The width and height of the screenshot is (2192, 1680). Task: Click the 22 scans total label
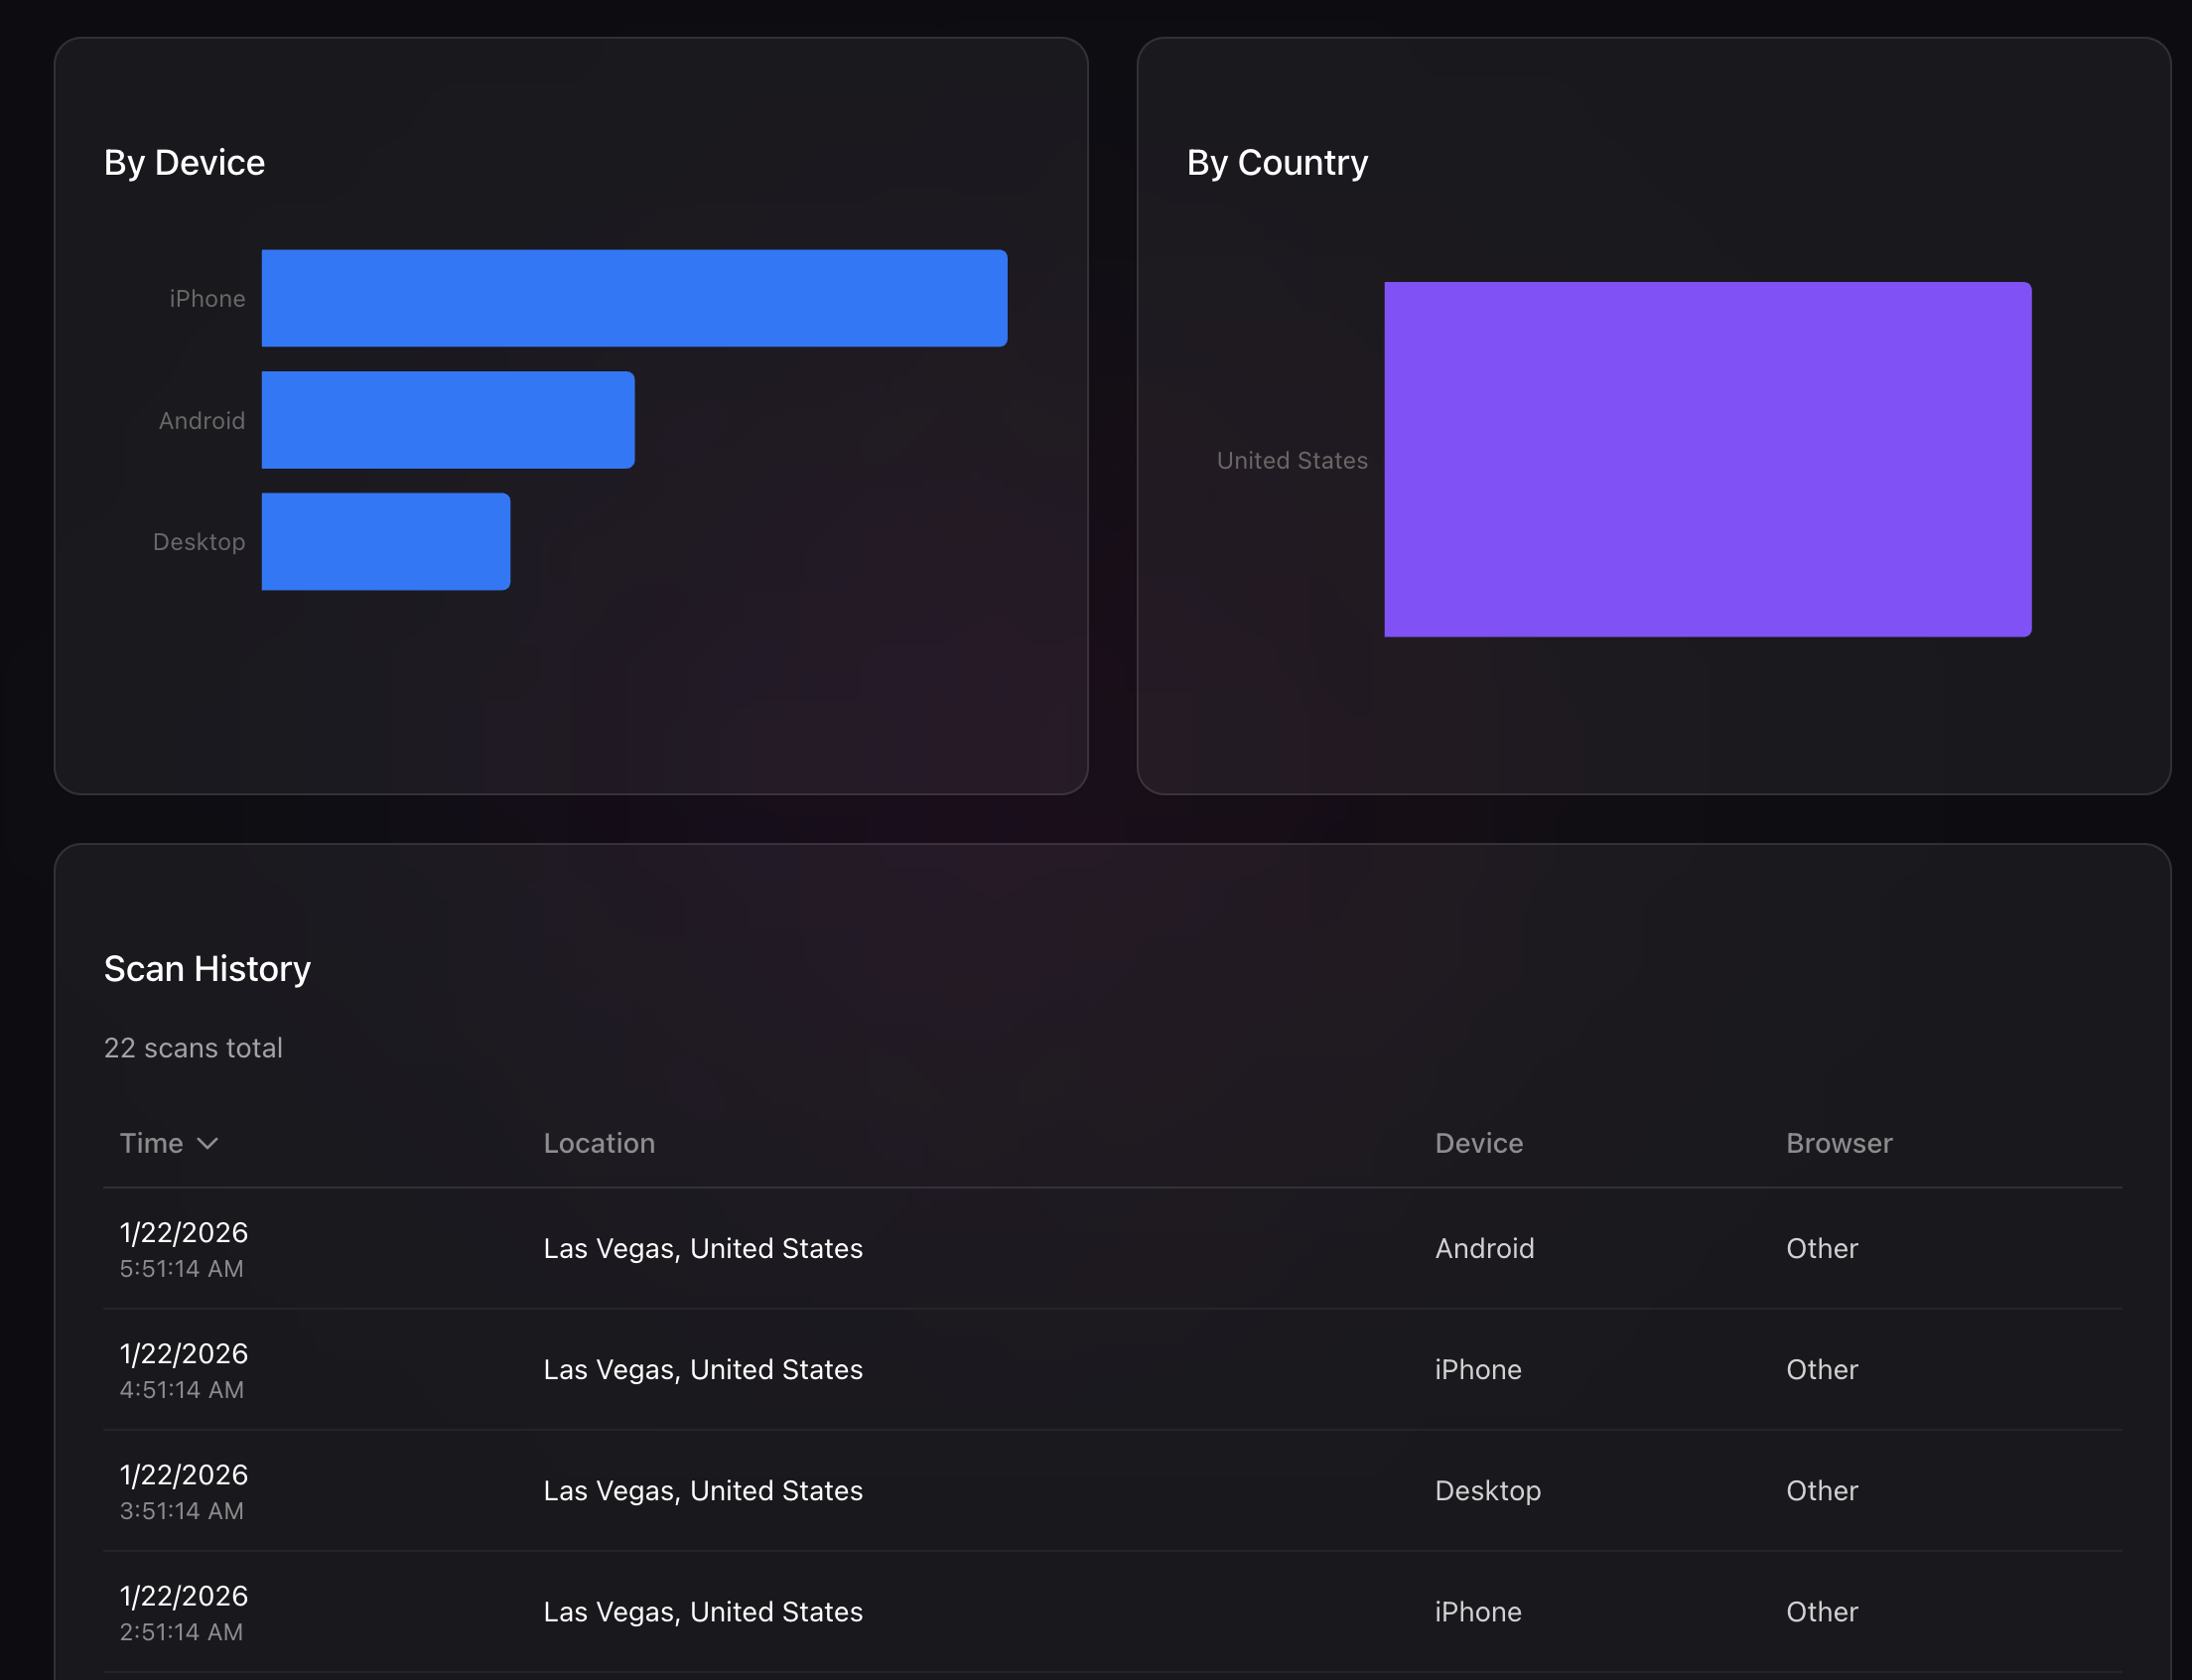[x=193, y=1047]
